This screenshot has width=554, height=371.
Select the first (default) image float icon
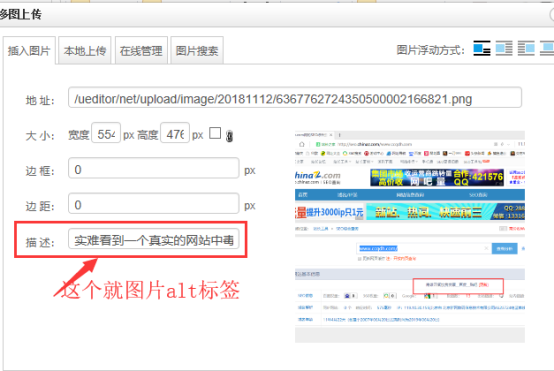pyautogui.click(x=482, y=48)
